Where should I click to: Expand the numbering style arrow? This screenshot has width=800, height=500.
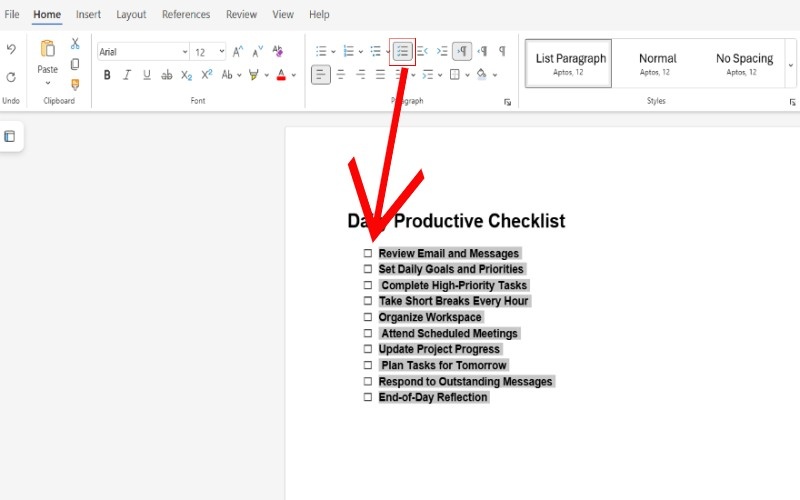click(361, 52)
